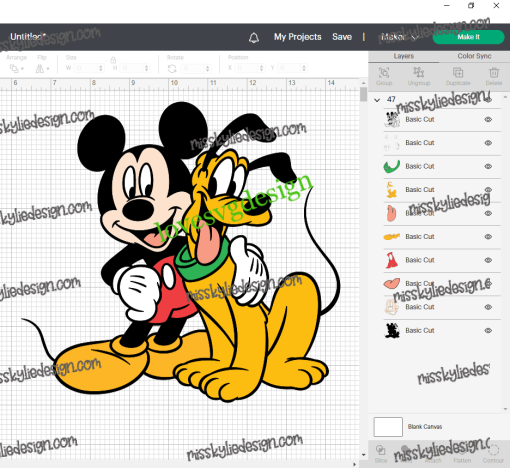Open the notifications bell

pos(254,37)
